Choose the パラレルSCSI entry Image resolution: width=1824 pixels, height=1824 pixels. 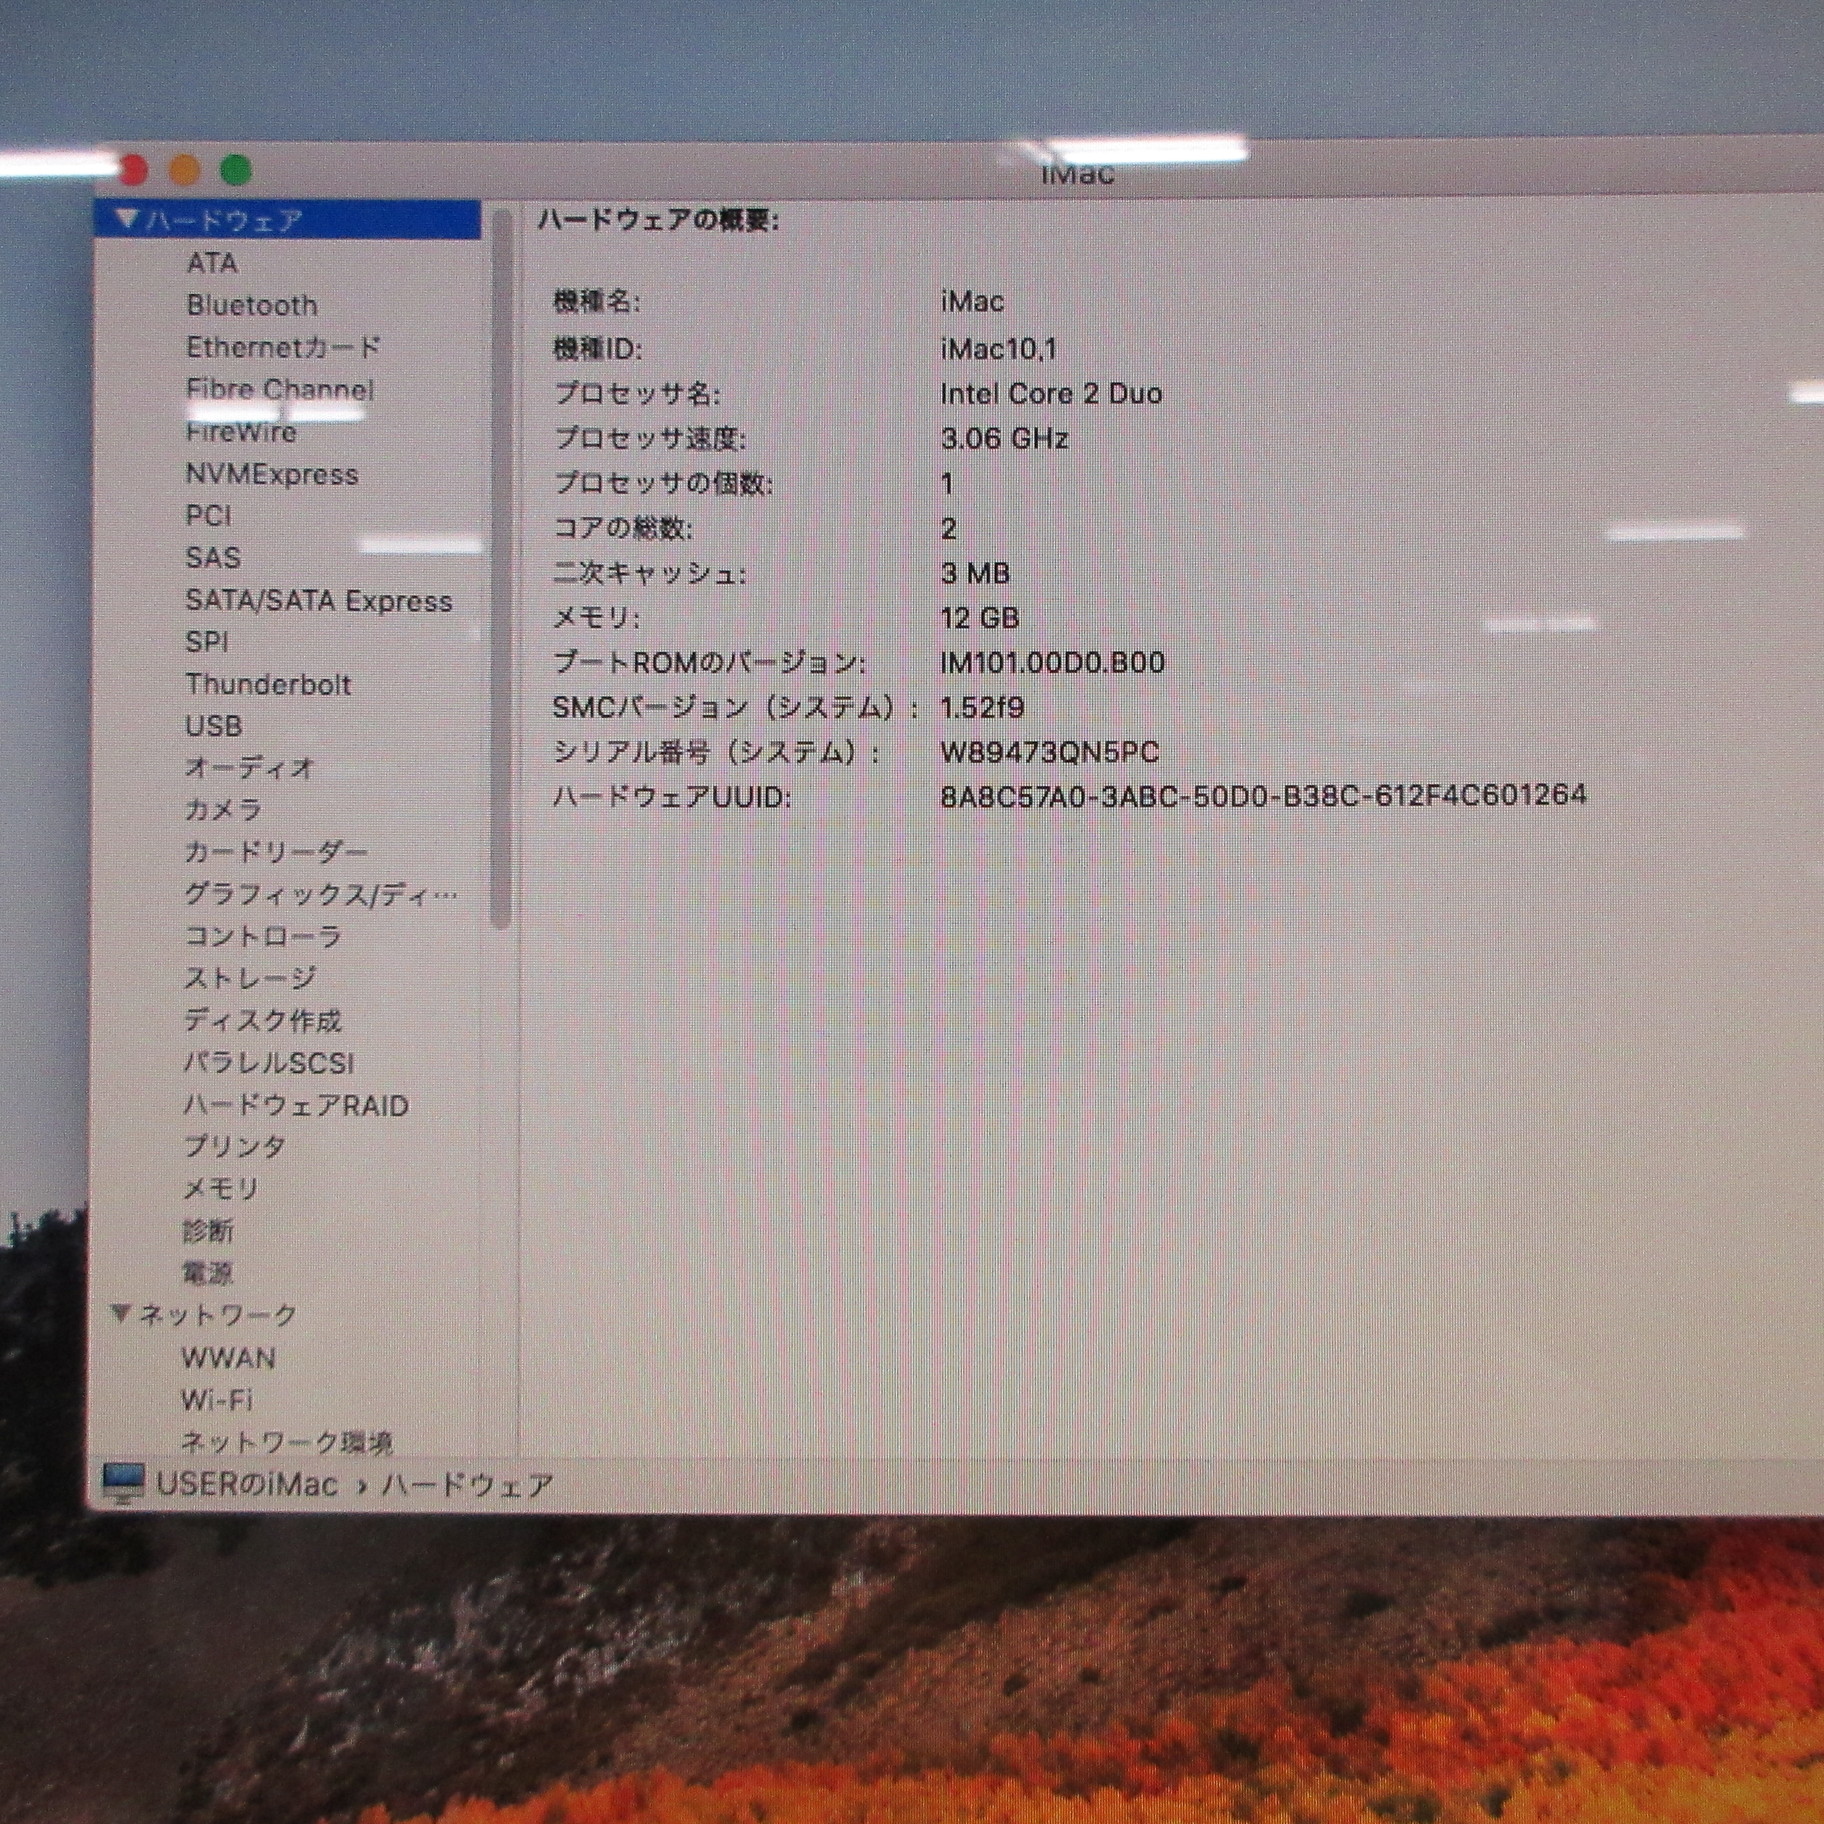click(269, 1063)
